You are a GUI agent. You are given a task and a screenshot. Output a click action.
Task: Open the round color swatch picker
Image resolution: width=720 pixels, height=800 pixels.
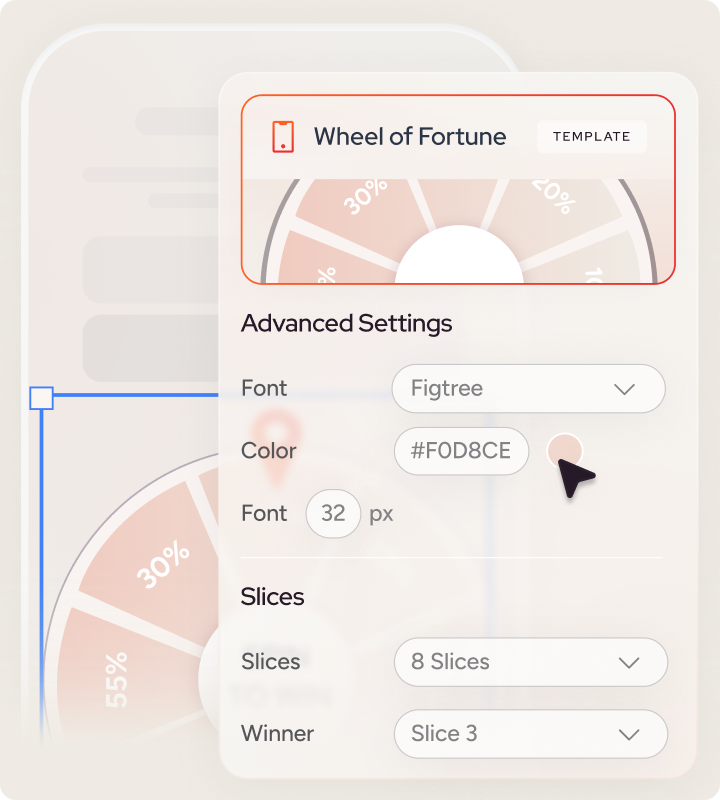click(565, 451)
